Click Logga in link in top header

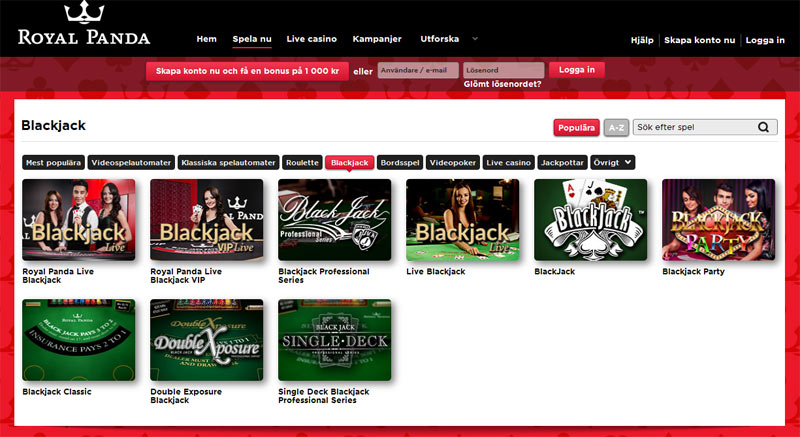(765, 40)
